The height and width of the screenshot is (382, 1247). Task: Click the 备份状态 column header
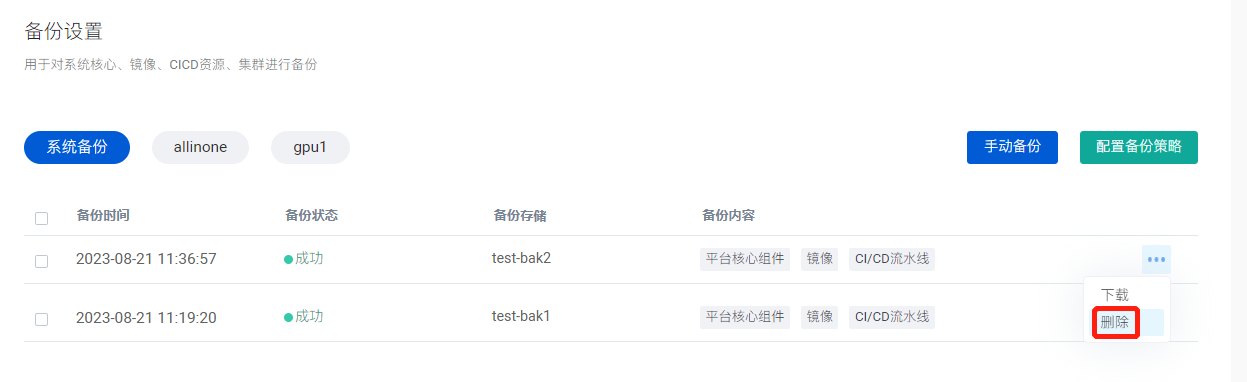pyautogui.click(x=311, y=215)
